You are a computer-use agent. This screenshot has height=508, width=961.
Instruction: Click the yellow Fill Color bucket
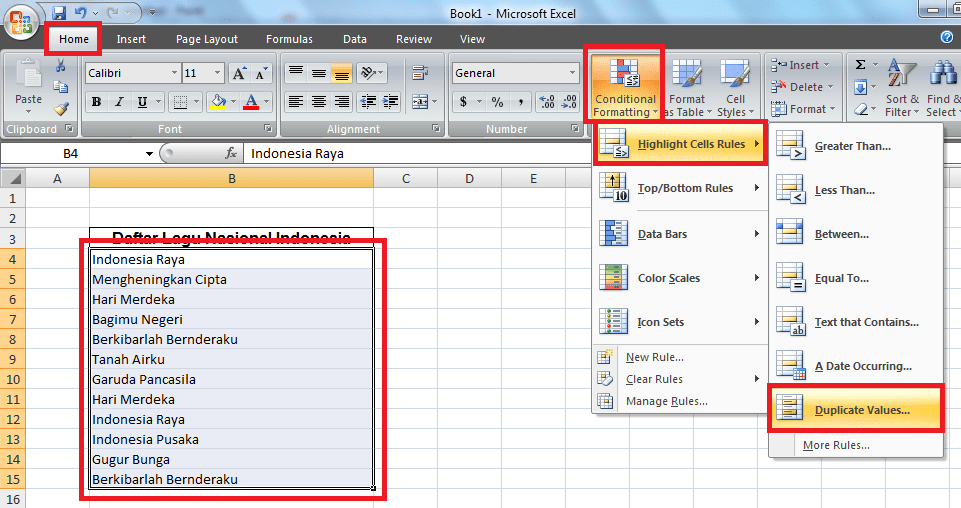[x=219, y=102]
